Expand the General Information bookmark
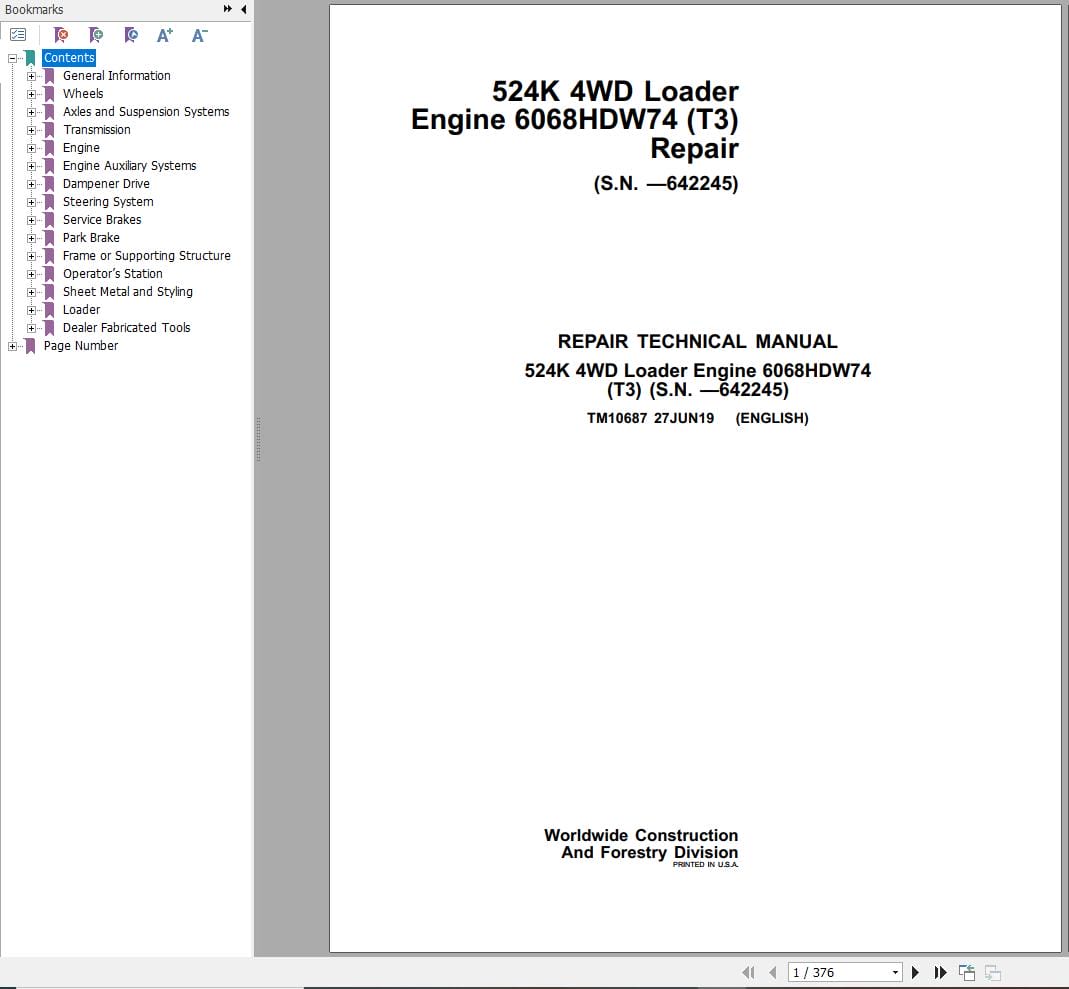Viewport: 1069px width, 989px height. pyautogui.click(x=31, y=76)
